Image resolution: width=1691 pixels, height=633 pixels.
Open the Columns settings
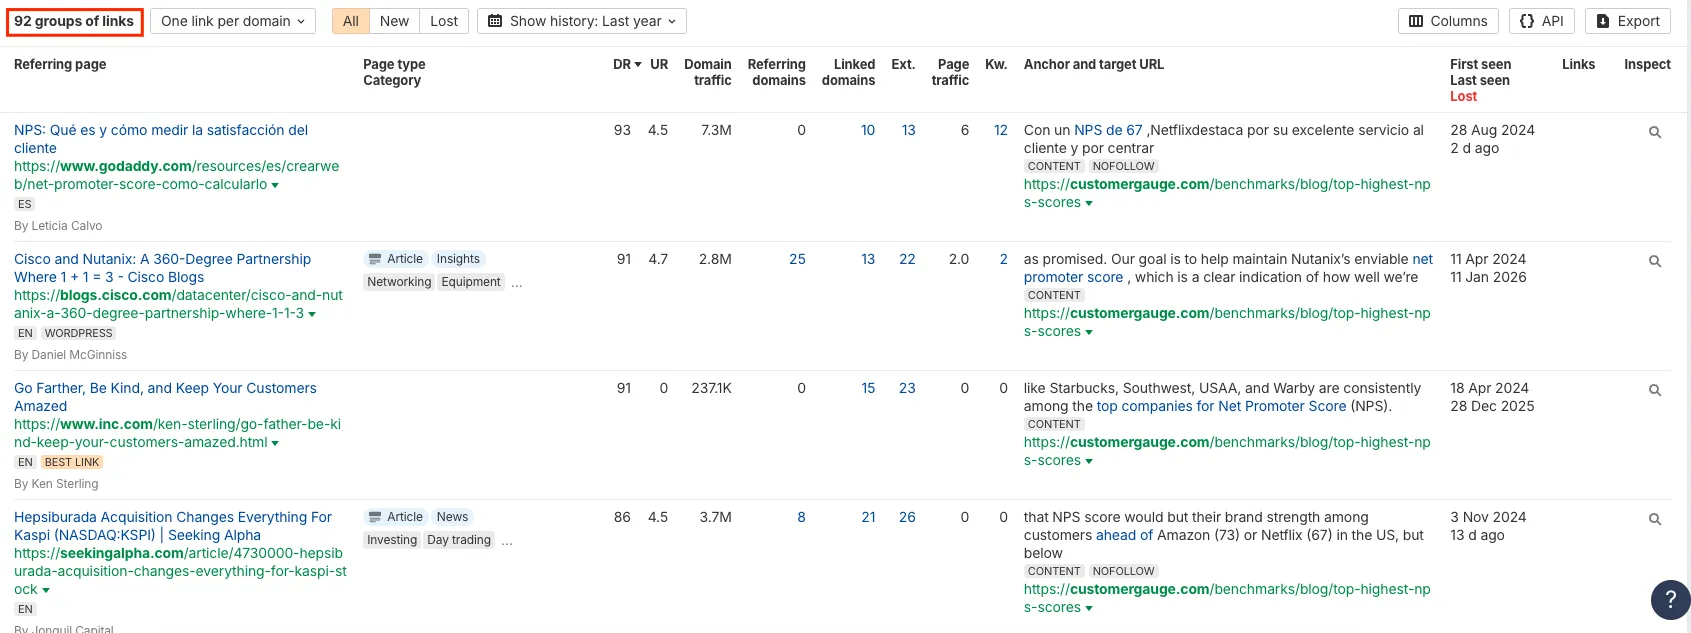coord(1448,21)
